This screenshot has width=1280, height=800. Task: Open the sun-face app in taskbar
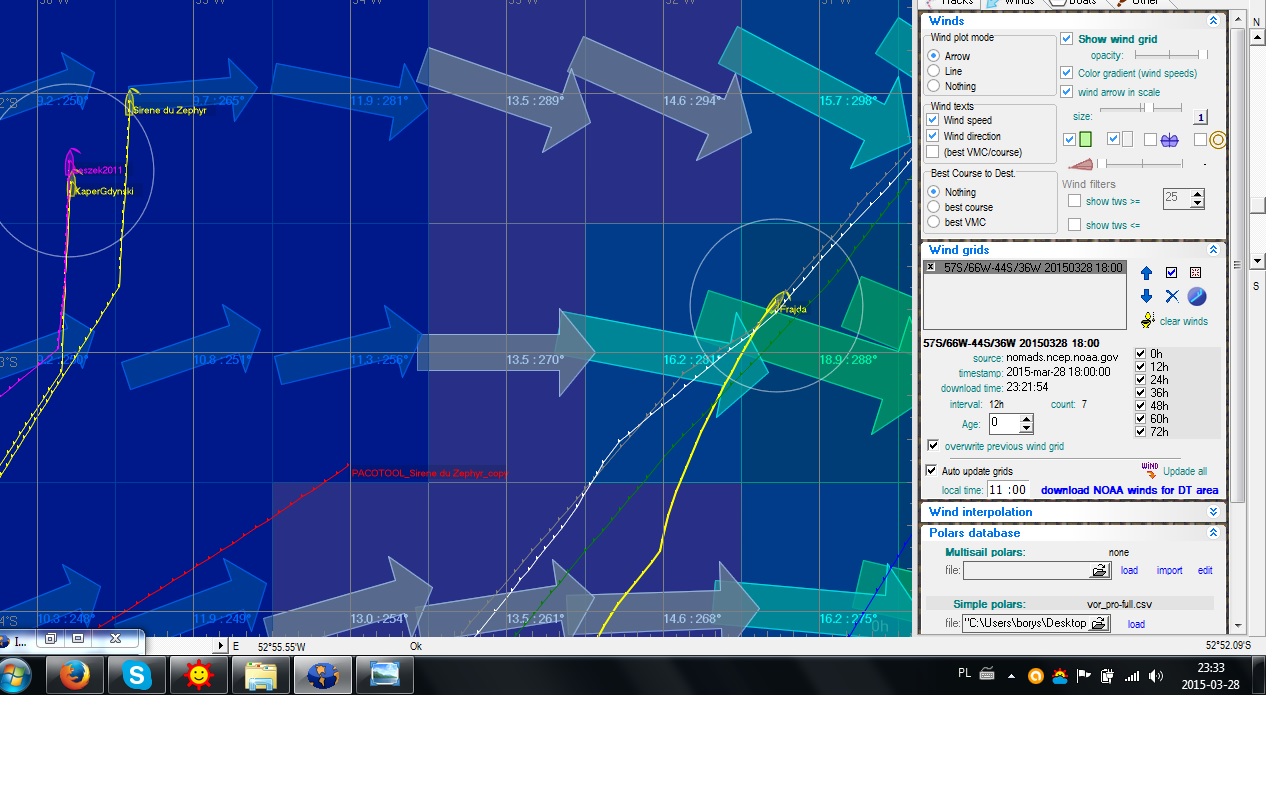(198, 676)
